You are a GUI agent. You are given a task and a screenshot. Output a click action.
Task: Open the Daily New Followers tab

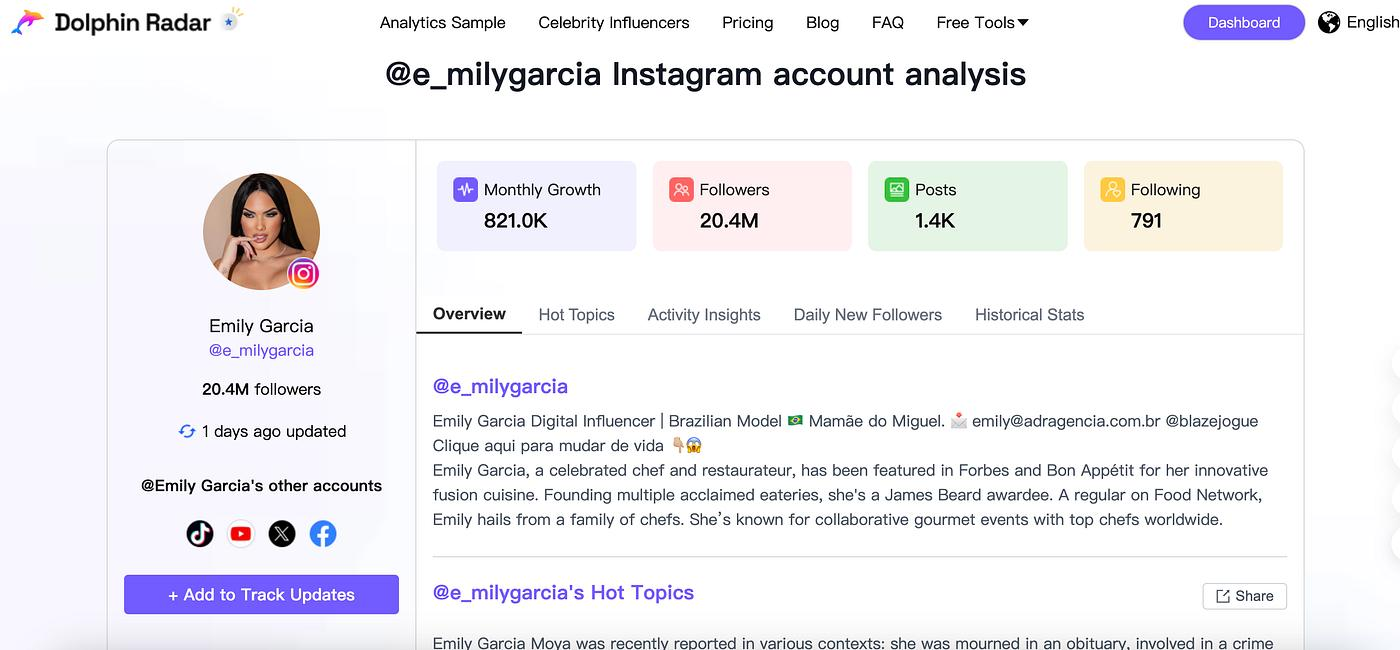pos(868,314)
